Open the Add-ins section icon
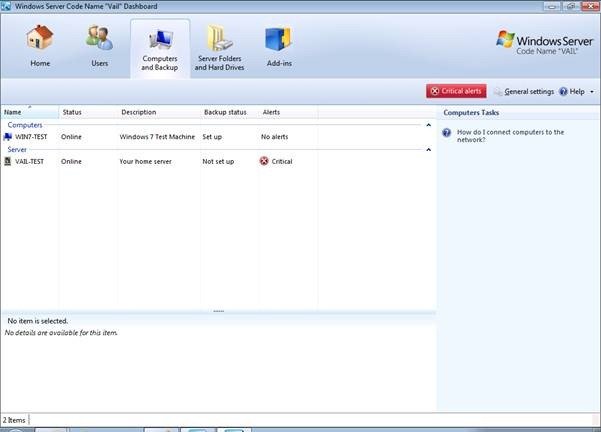601x432 pixels. click(279, 39)
